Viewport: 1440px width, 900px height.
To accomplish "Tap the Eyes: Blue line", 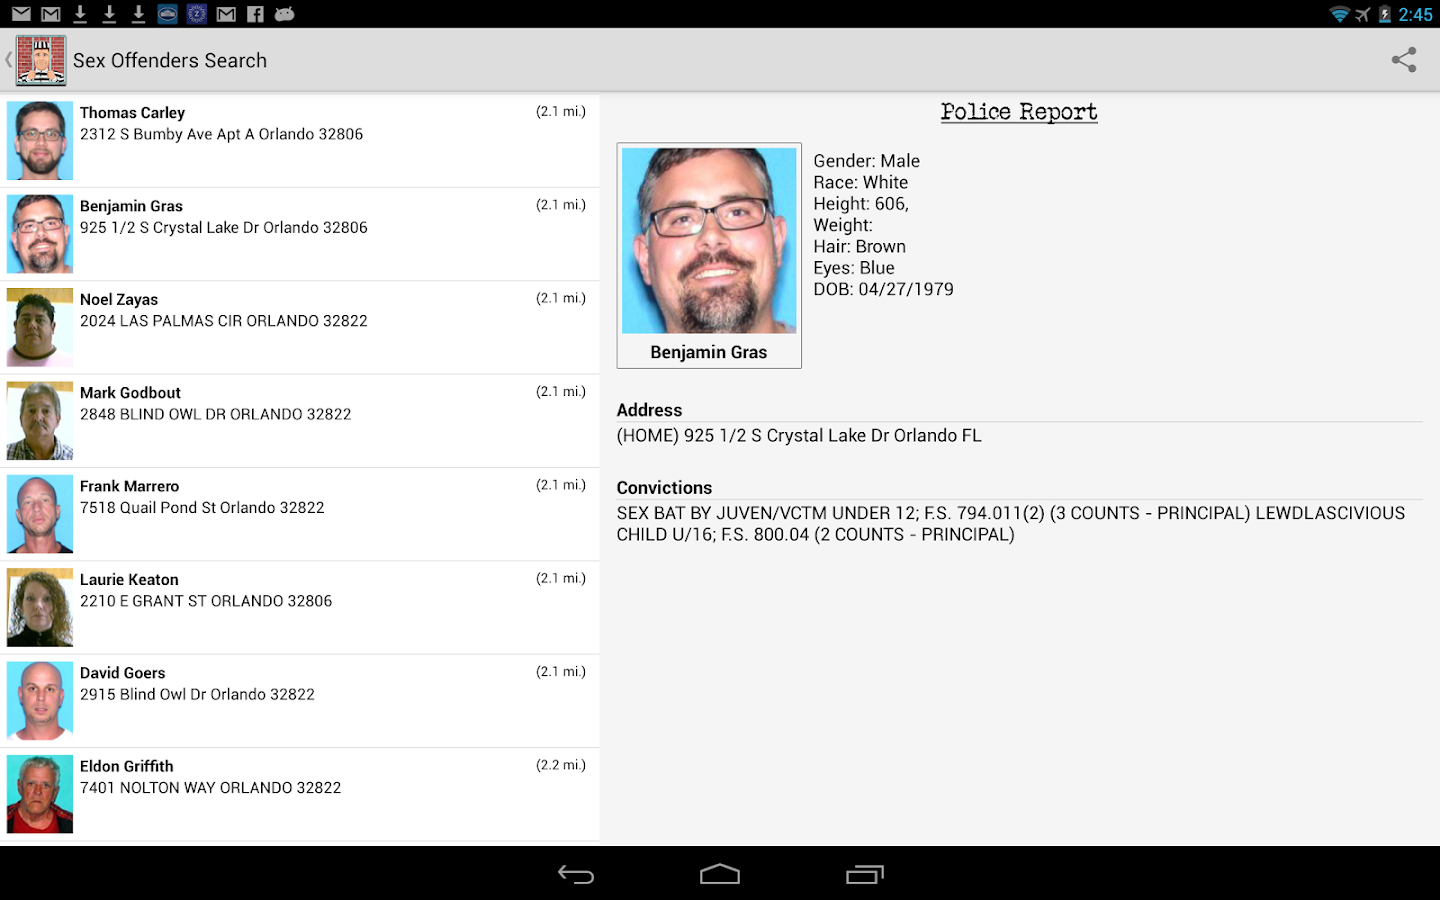I will 854,268.
